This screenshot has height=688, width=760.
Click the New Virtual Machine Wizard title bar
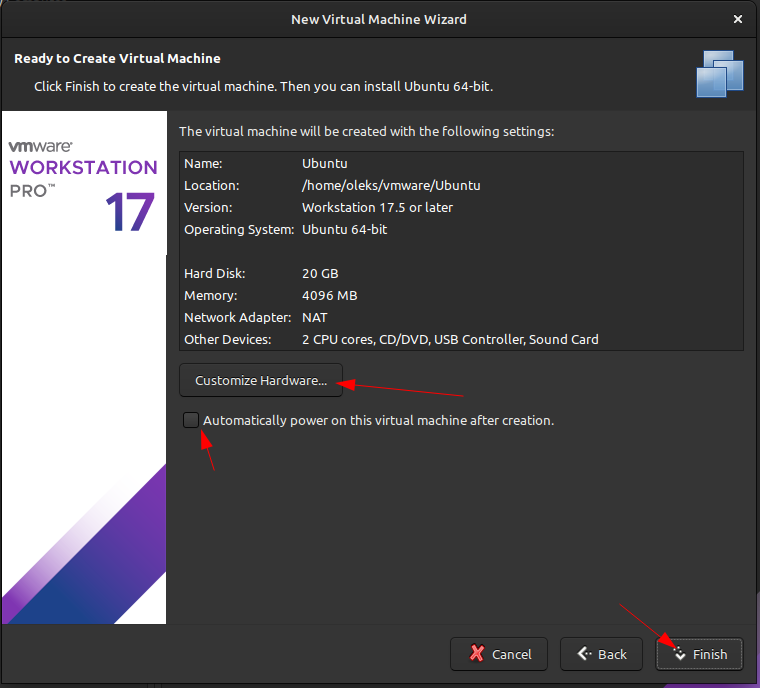(378, 19)
